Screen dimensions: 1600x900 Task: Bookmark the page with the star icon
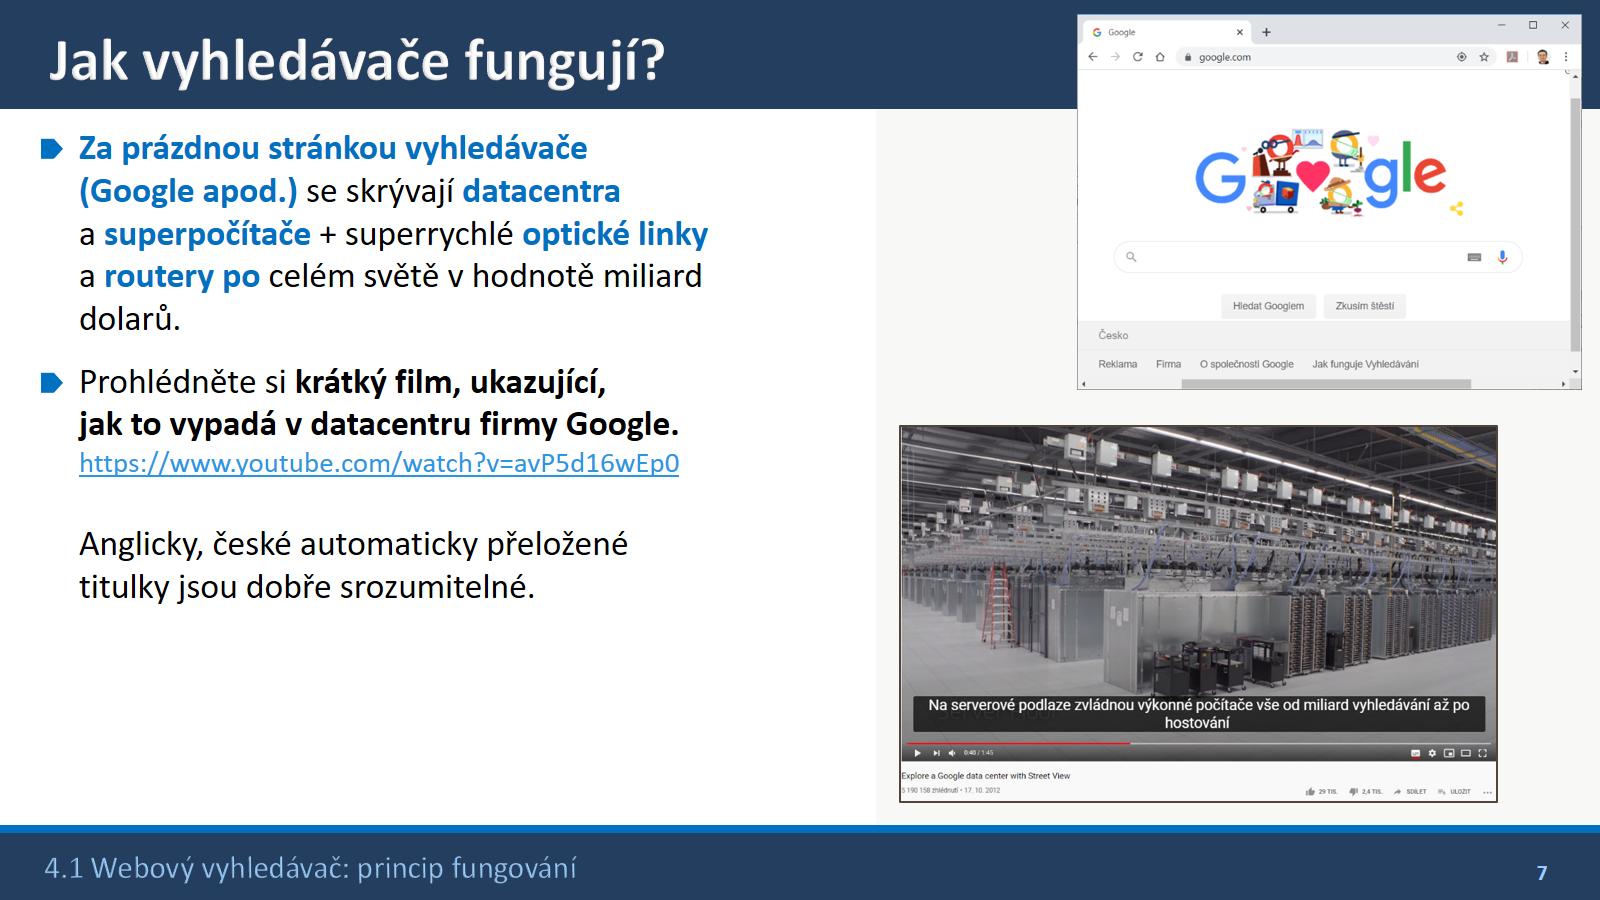(1484, 57)
